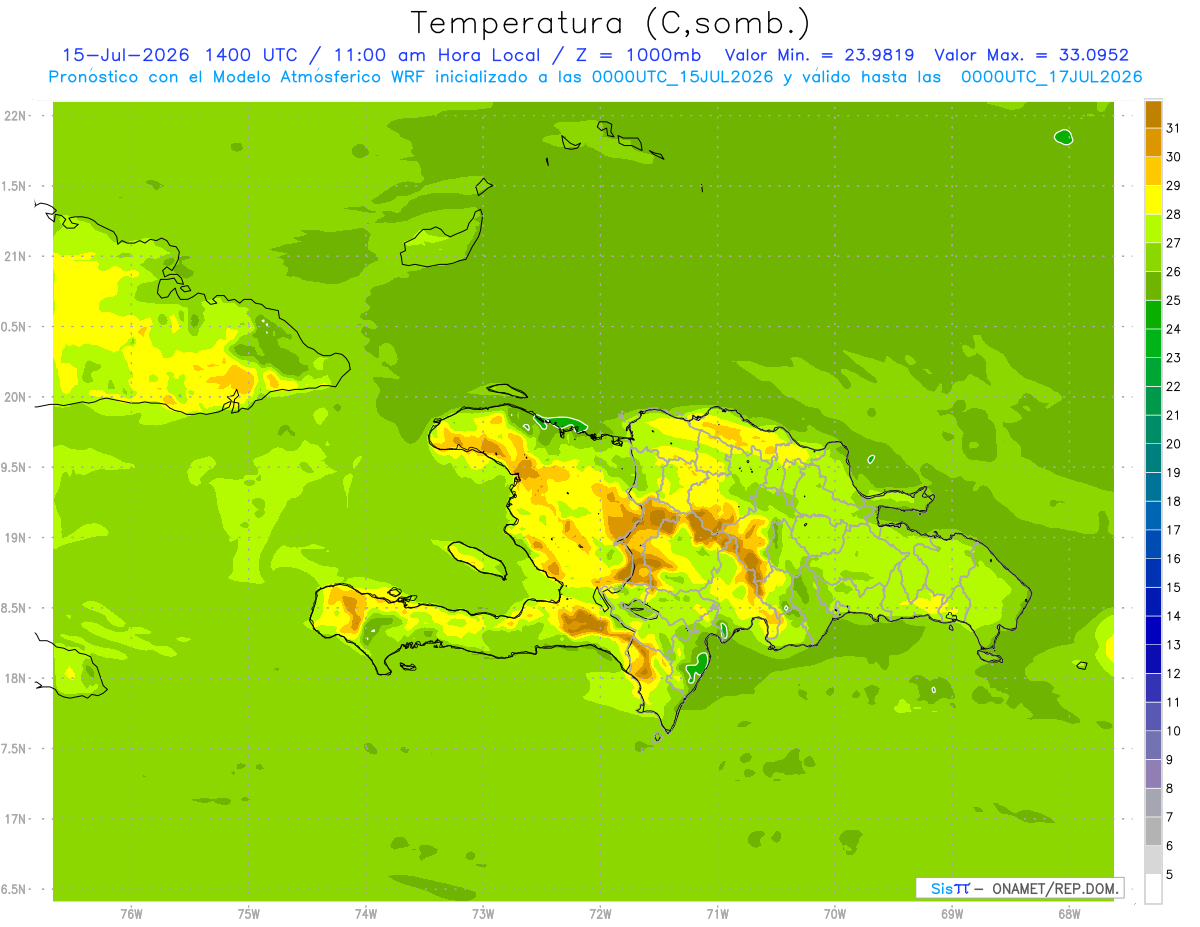The width and height of the screenshot is (1200, 927).
Task: Click longitude label "76W"
Action: 131,914
